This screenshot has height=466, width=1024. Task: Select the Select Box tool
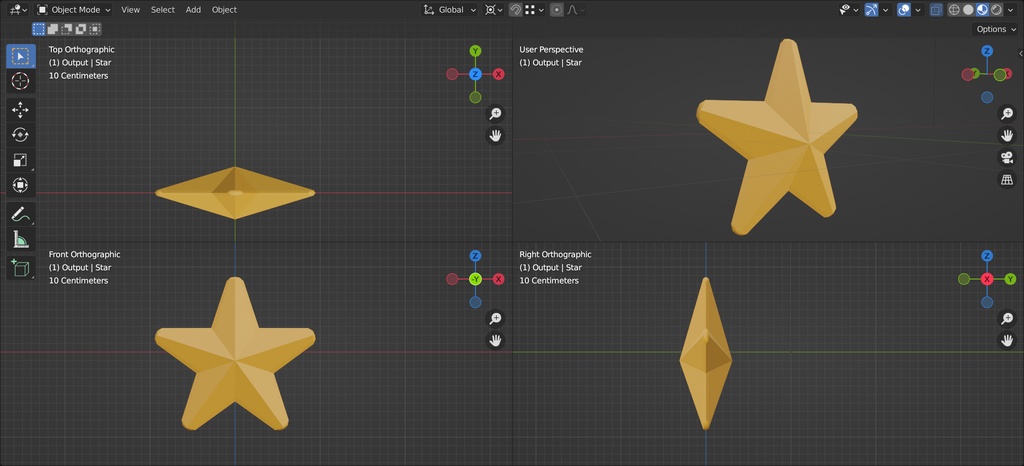pos(20,56)
